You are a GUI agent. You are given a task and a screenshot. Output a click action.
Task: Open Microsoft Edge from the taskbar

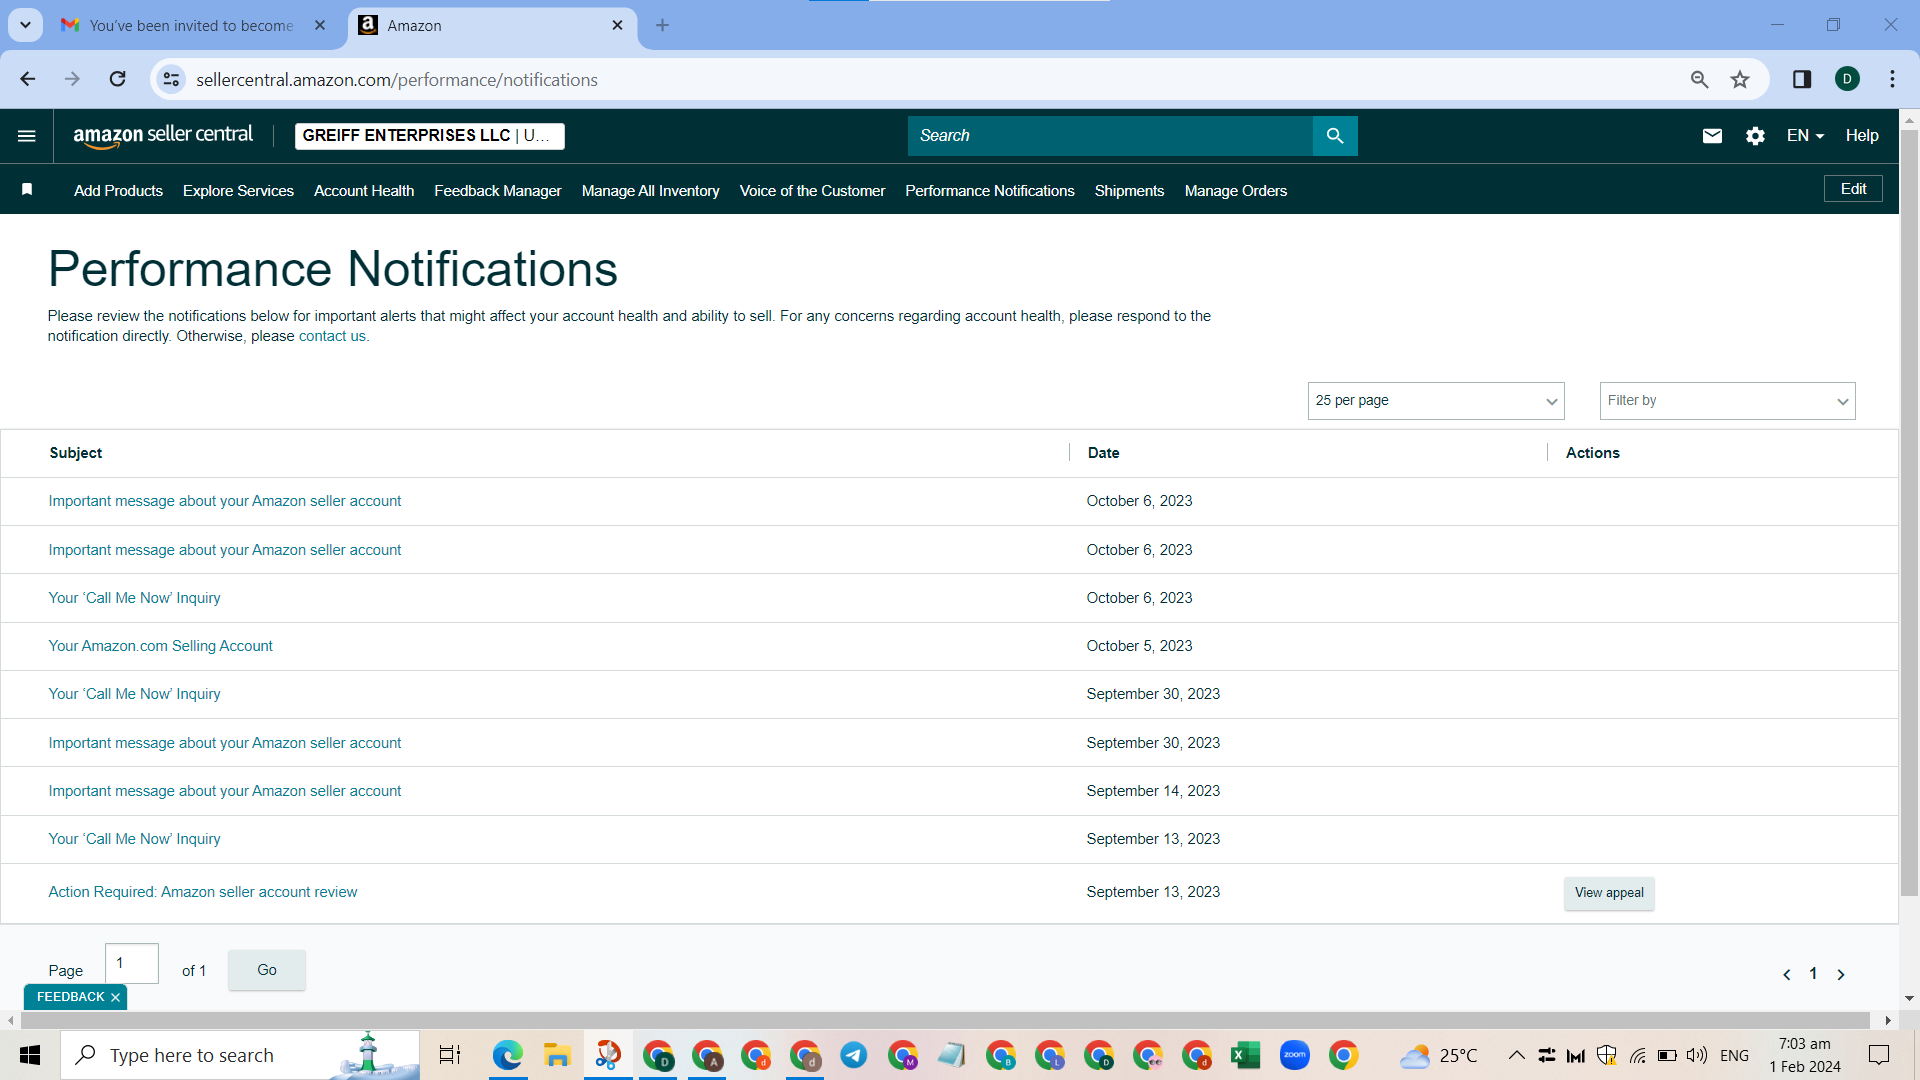pos(508,1055)
